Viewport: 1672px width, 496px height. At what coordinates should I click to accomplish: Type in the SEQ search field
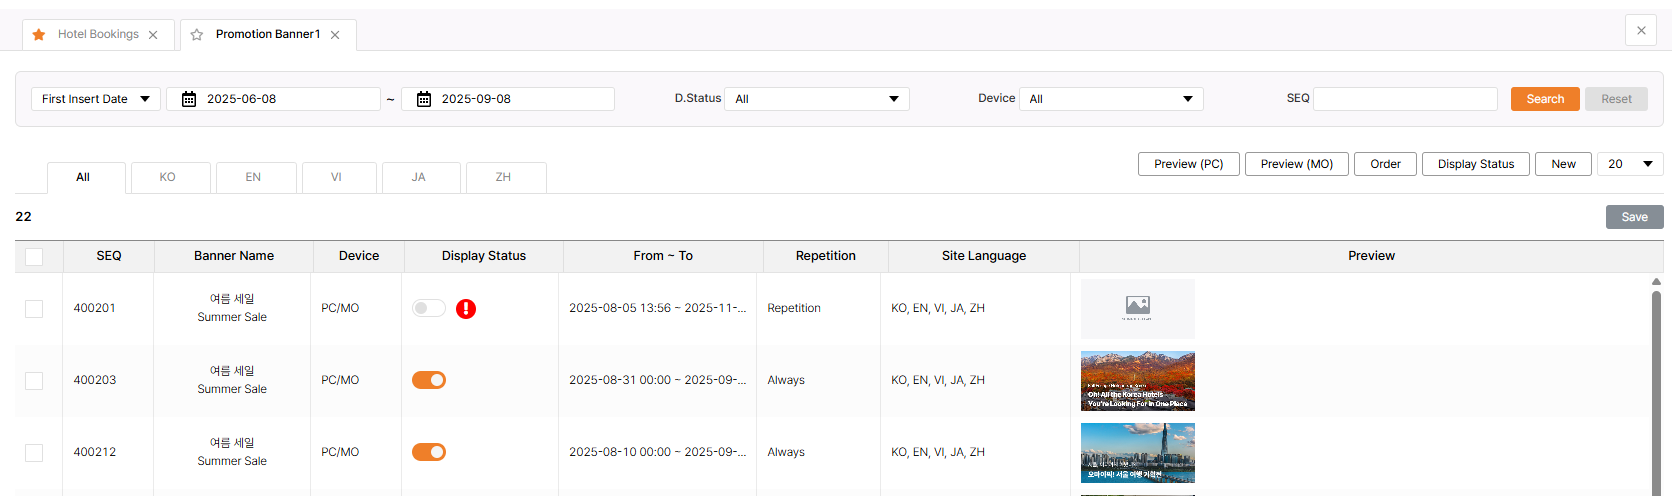click(x=1405, y=99)
